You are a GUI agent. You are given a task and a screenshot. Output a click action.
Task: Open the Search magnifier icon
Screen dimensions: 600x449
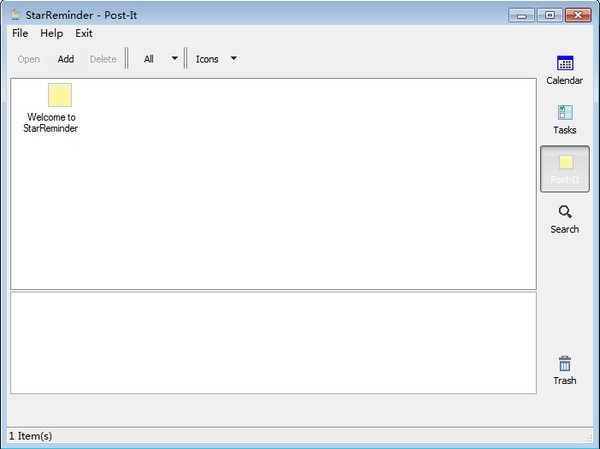pyautogui.click(x=565, y=212)
